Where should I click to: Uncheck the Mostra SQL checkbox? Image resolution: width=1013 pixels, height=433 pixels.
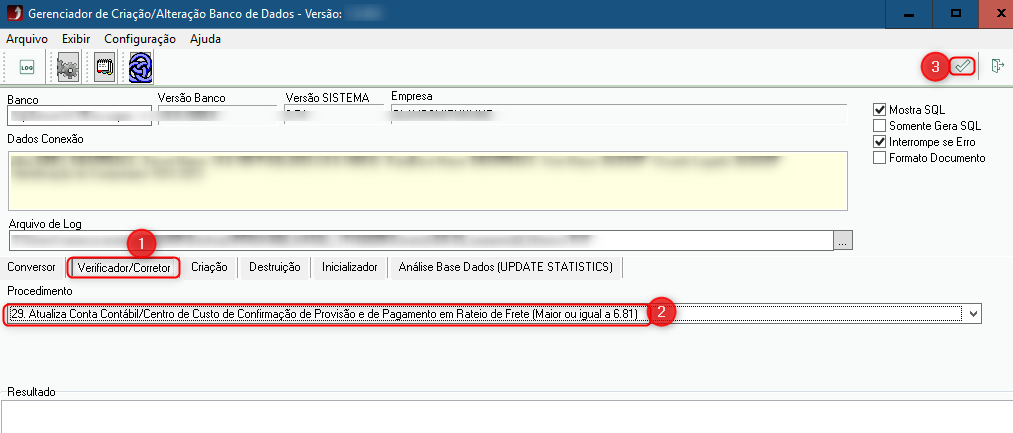pos(880,109)
